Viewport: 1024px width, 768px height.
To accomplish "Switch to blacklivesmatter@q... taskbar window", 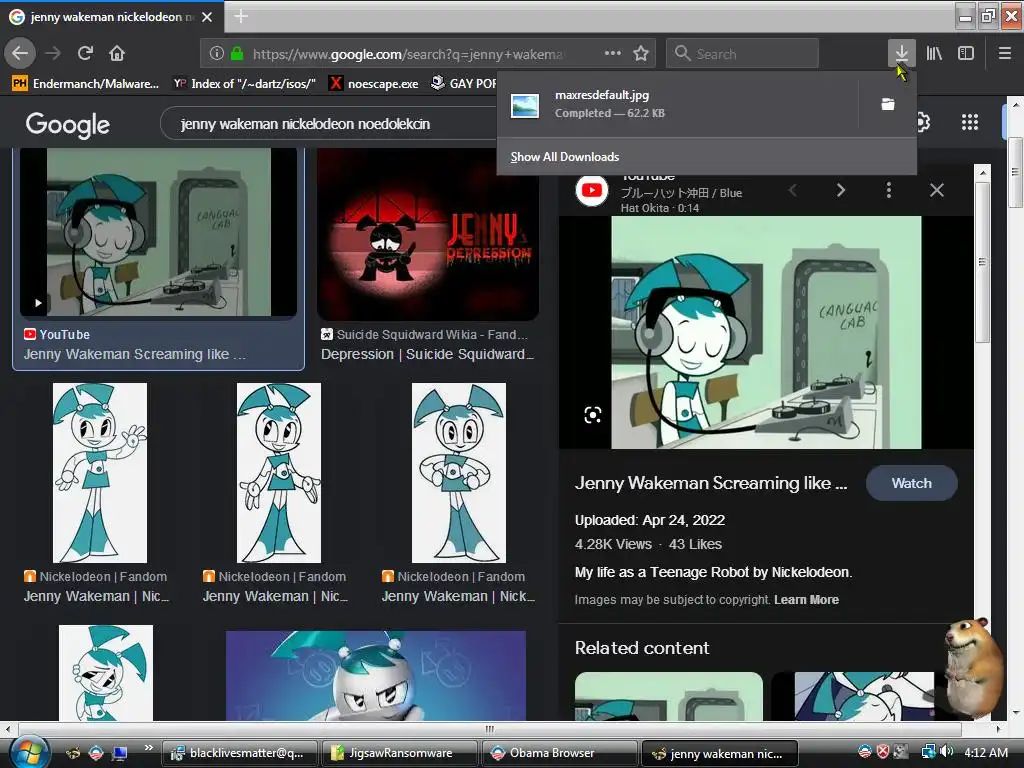I will (x=239, y=753).
